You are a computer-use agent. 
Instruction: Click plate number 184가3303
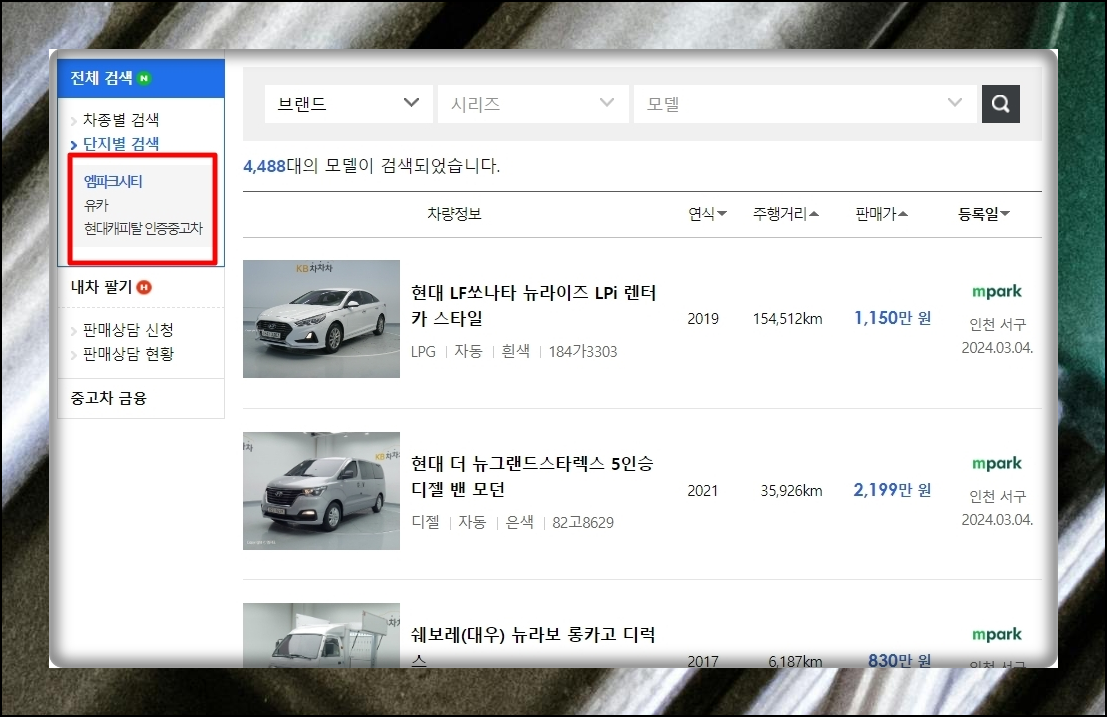pyautogui.click(x=583, y=351)
